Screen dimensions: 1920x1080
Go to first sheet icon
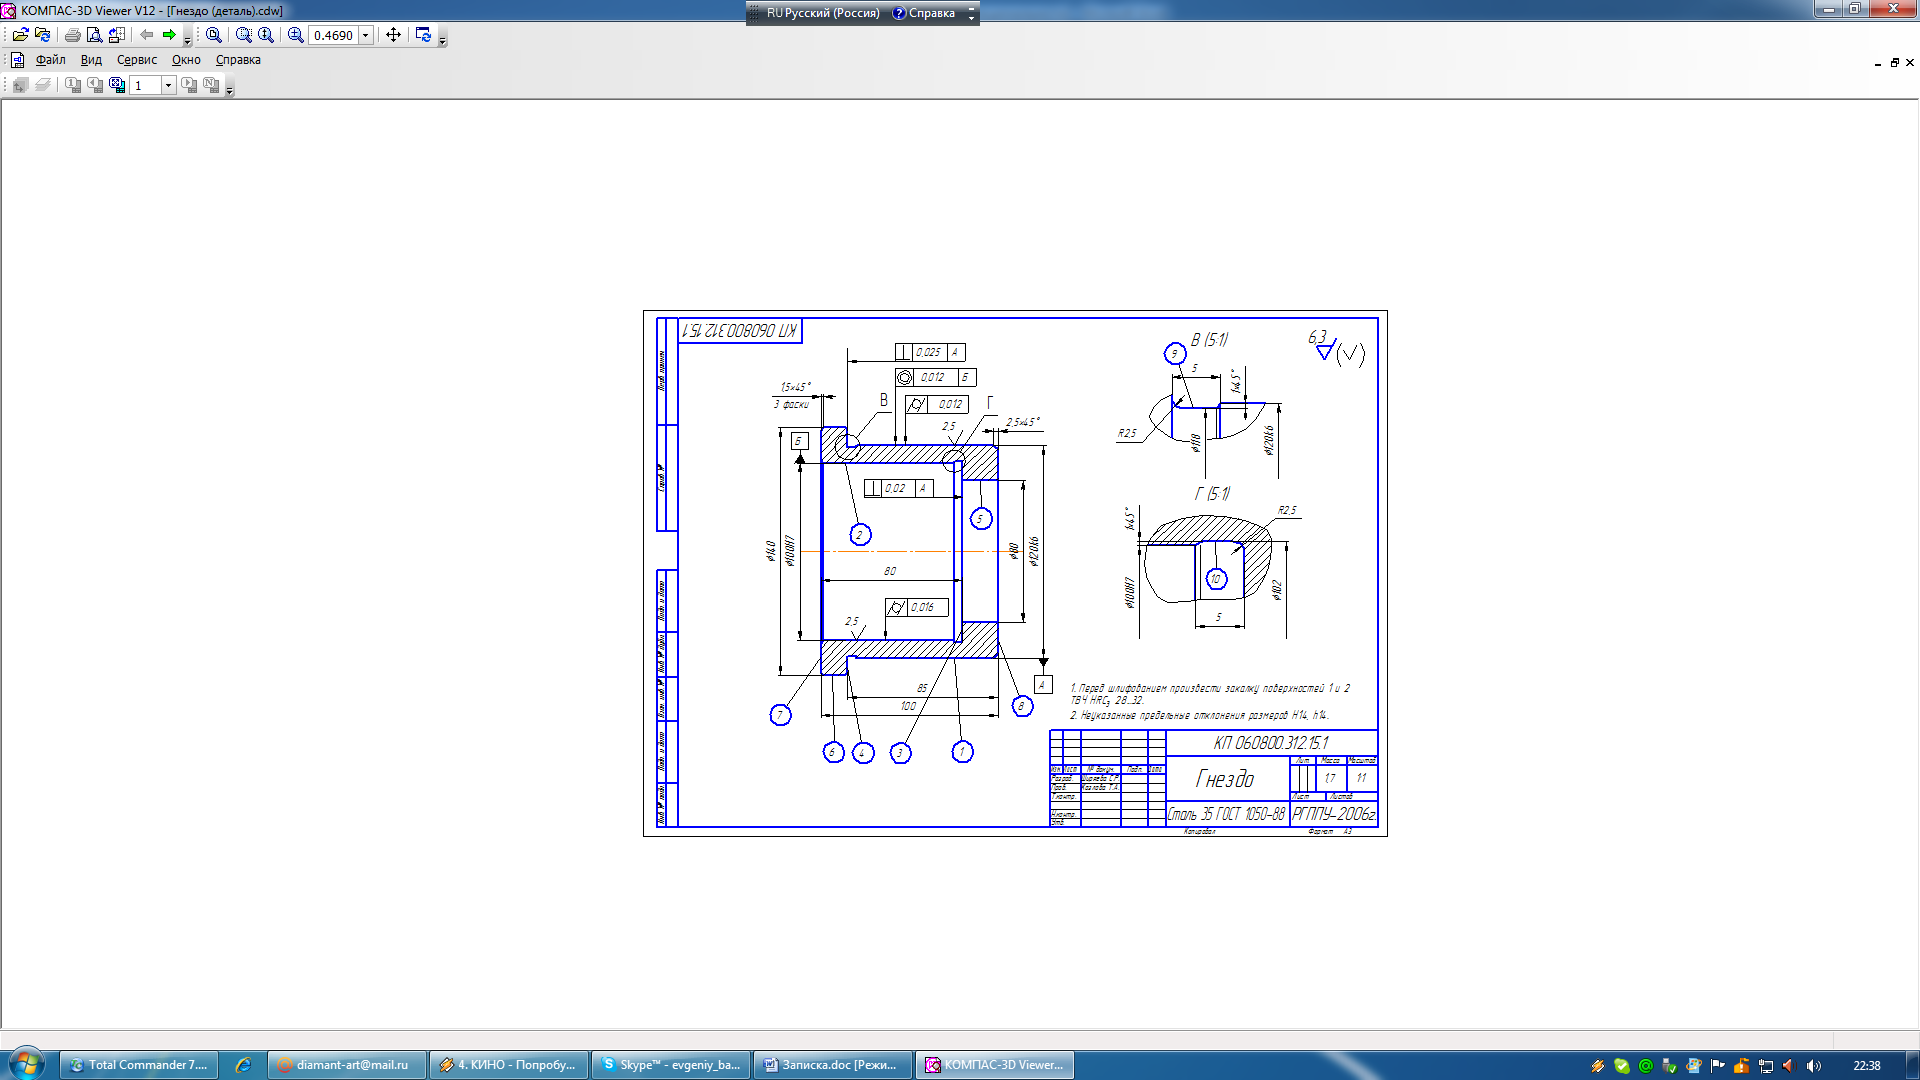pos(72,85)
